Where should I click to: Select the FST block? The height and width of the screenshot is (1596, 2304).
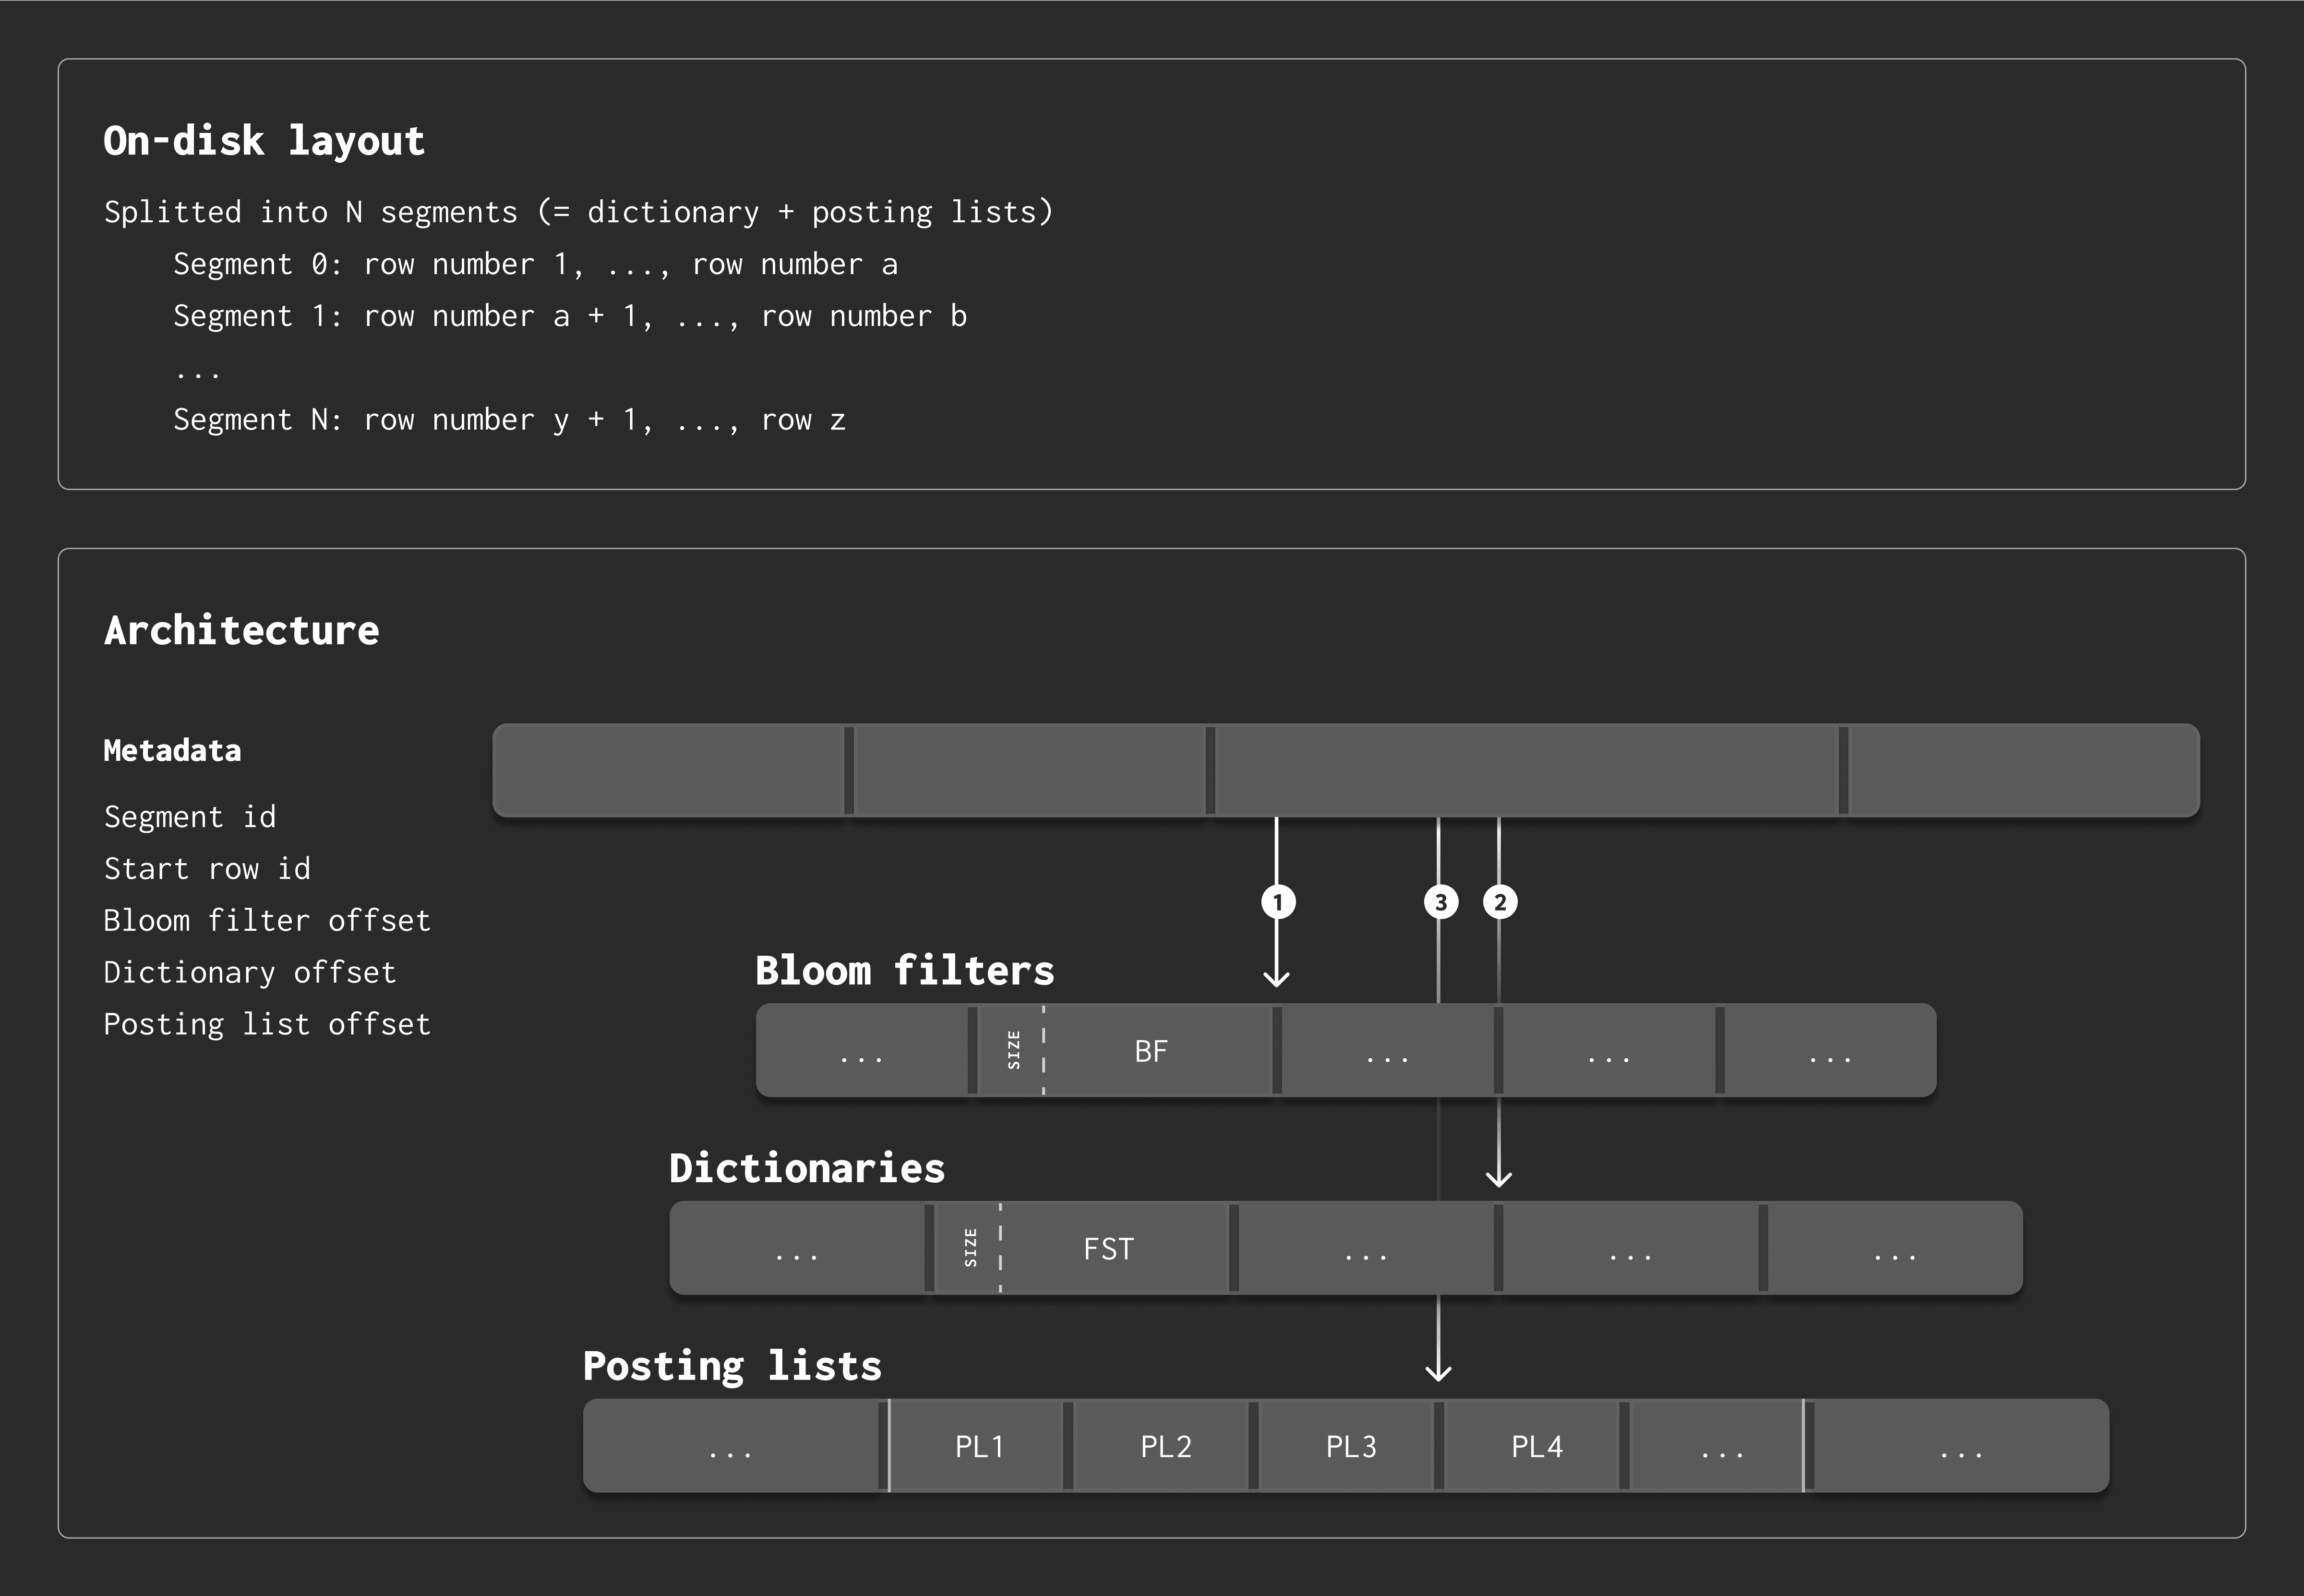pos(1108,1248)
